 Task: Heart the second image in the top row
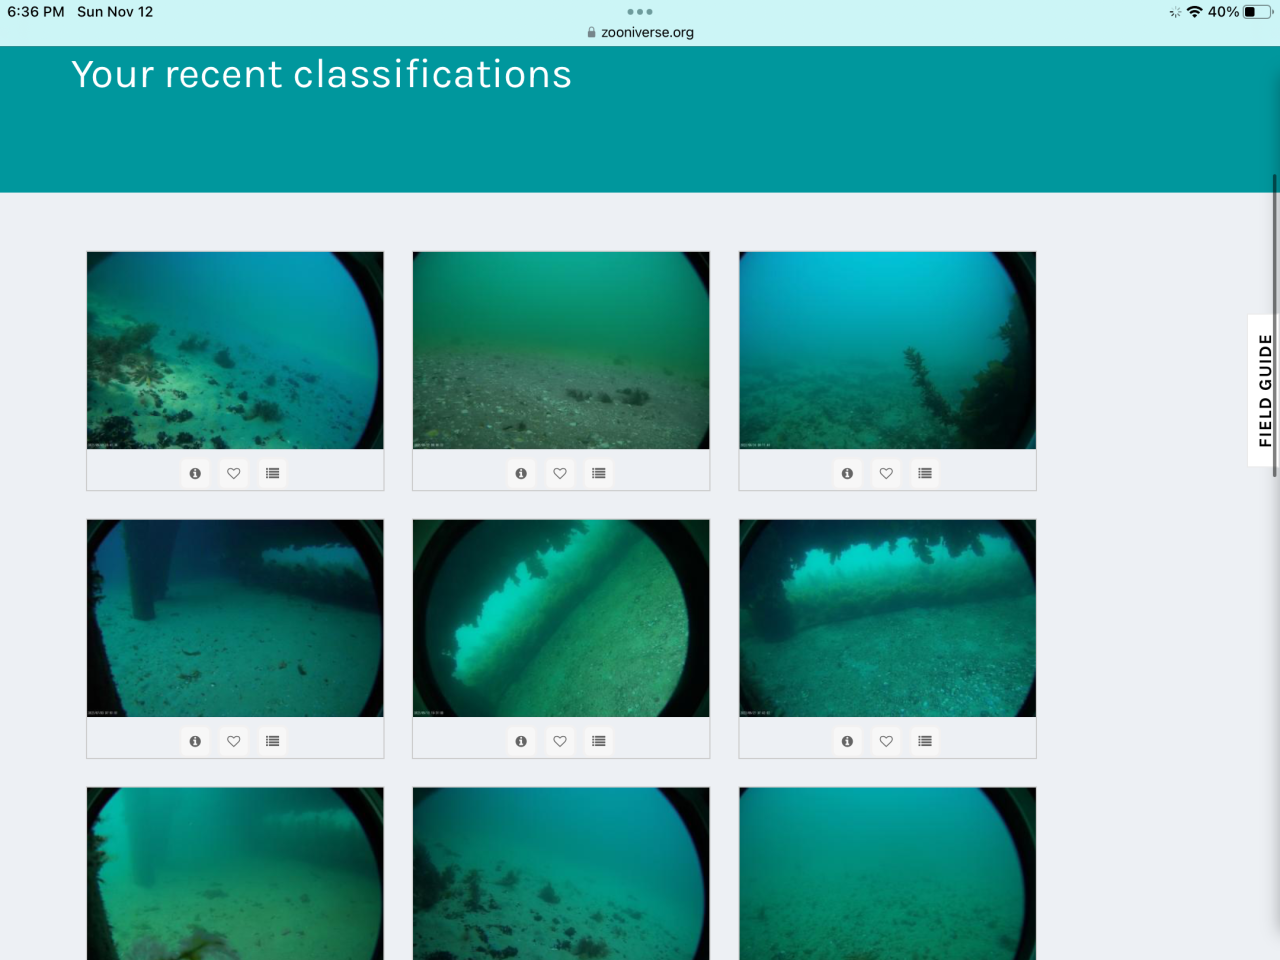point(560,473)
